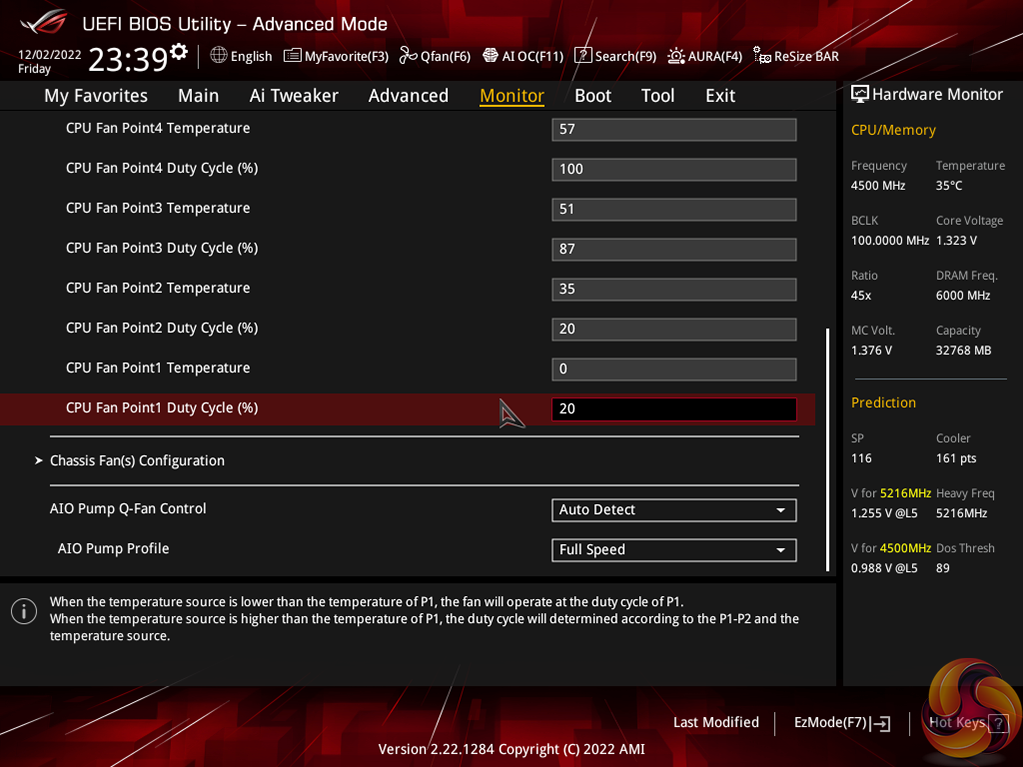Click CPU Fan Point3 Duty Cycle field
Screen dimensions: 1023x767
pyautogui.click(x=674, y=249)
